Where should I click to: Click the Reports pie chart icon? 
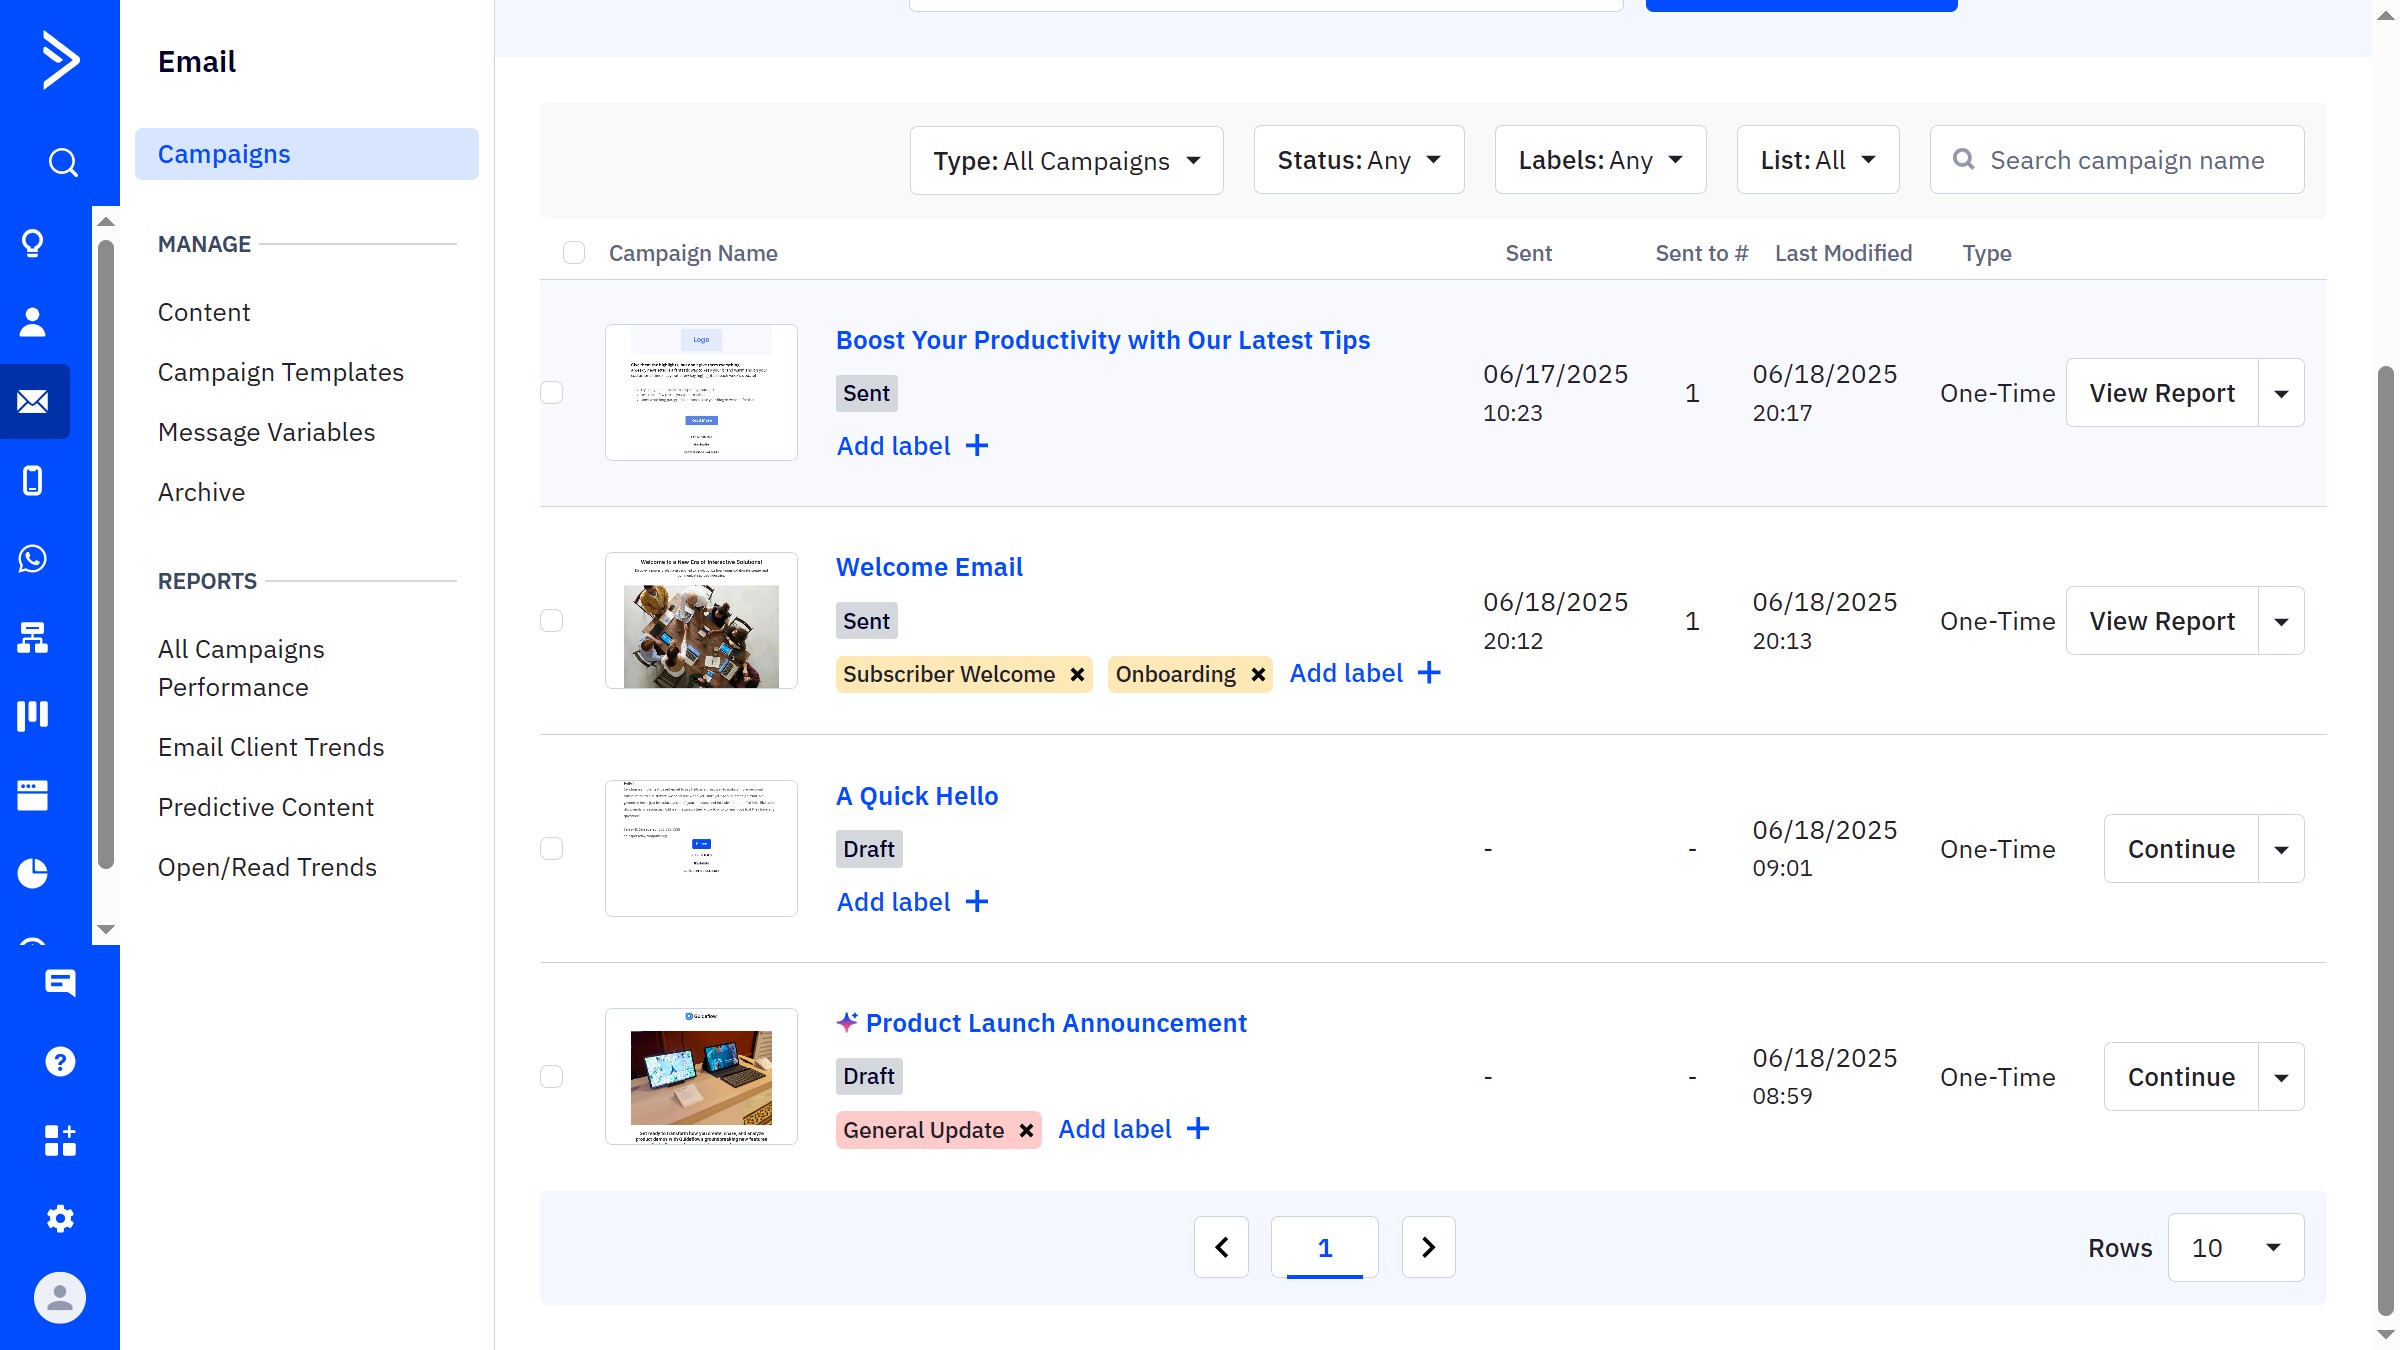pyautogui.click(x=33, y=873)
